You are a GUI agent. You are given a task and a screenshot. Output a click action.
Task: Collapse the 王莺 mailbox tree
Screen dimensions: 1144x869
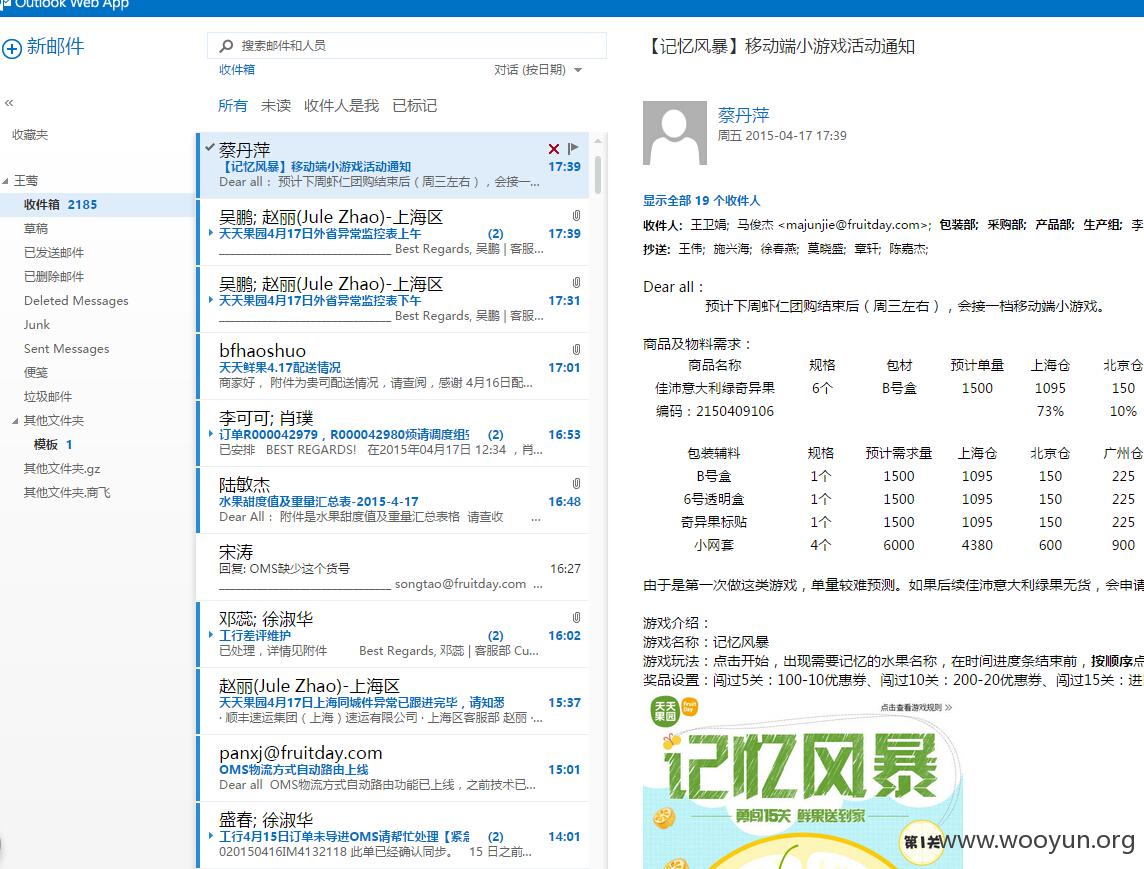tap(5, 181)
